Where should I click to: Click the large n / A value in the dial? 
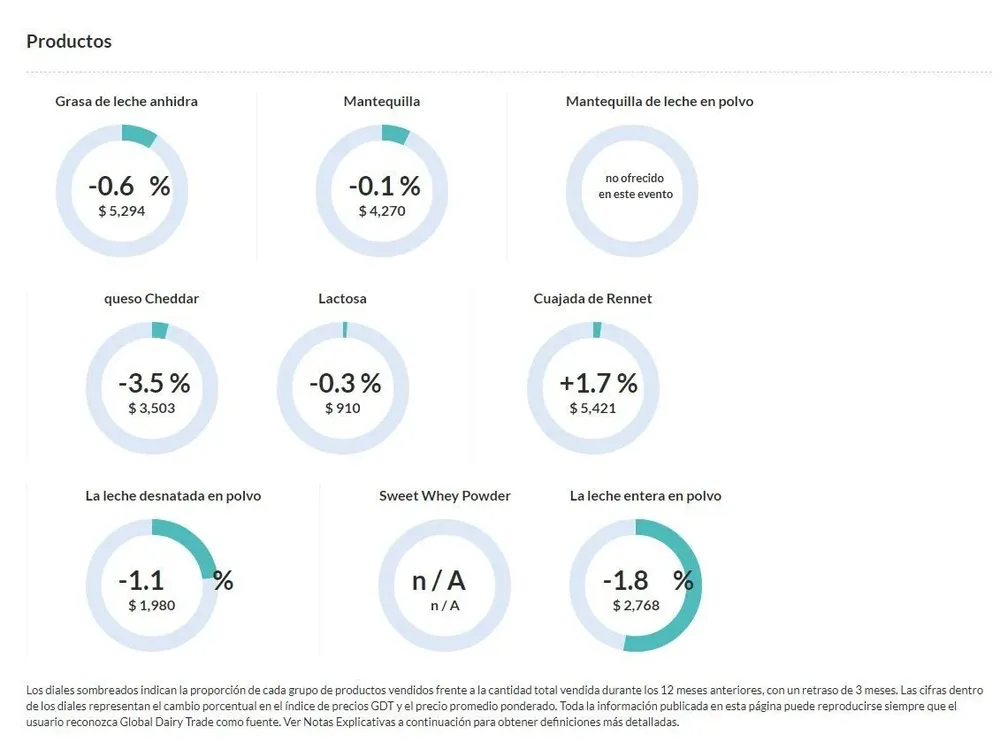click(x=439, y=580)
